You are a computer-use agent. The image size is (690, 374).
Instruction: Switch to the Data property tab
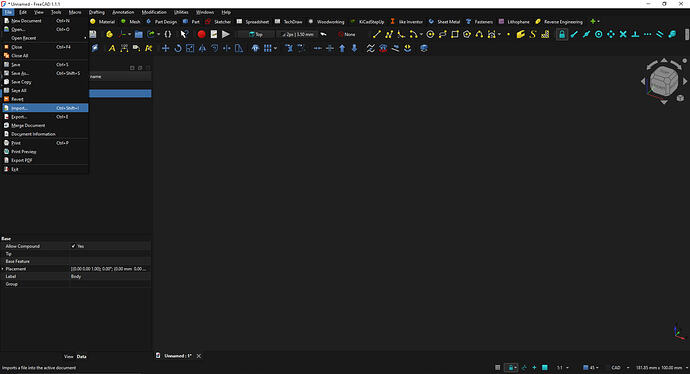(81, 356)
